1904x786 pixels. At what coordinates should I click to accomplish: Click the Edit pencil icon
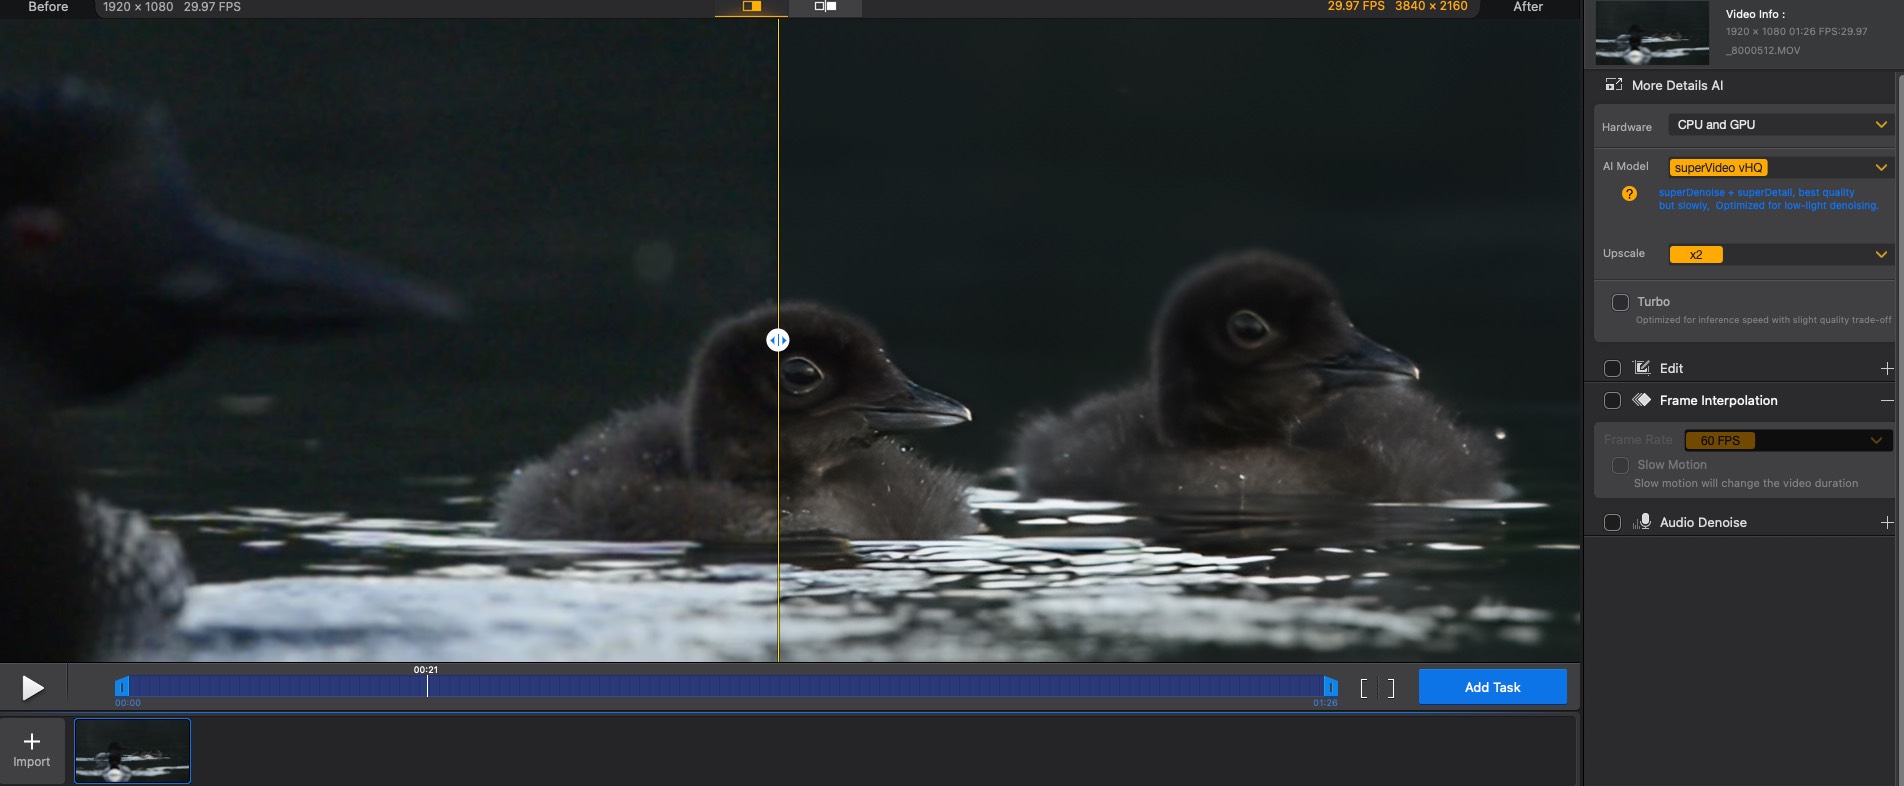click(x=1641, y=368)
